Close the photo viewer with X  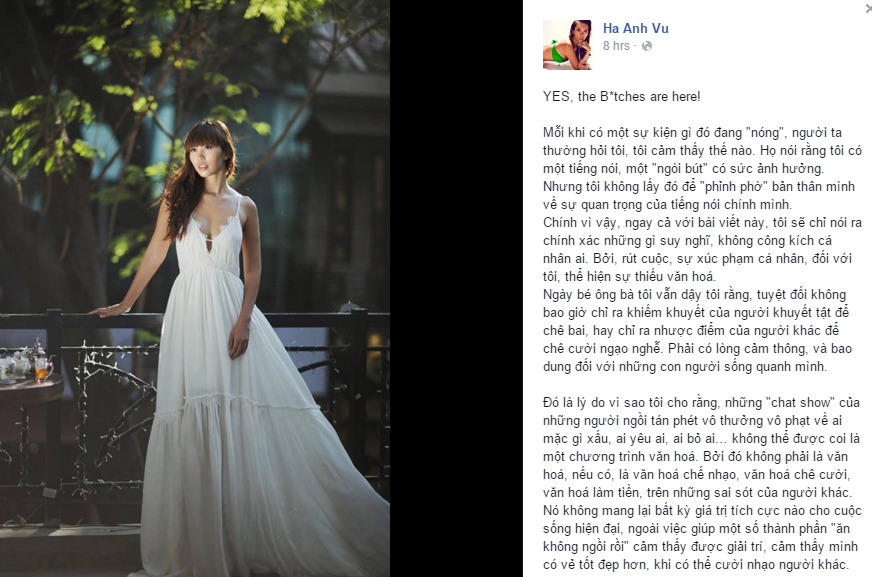click(x=869, y=8)
